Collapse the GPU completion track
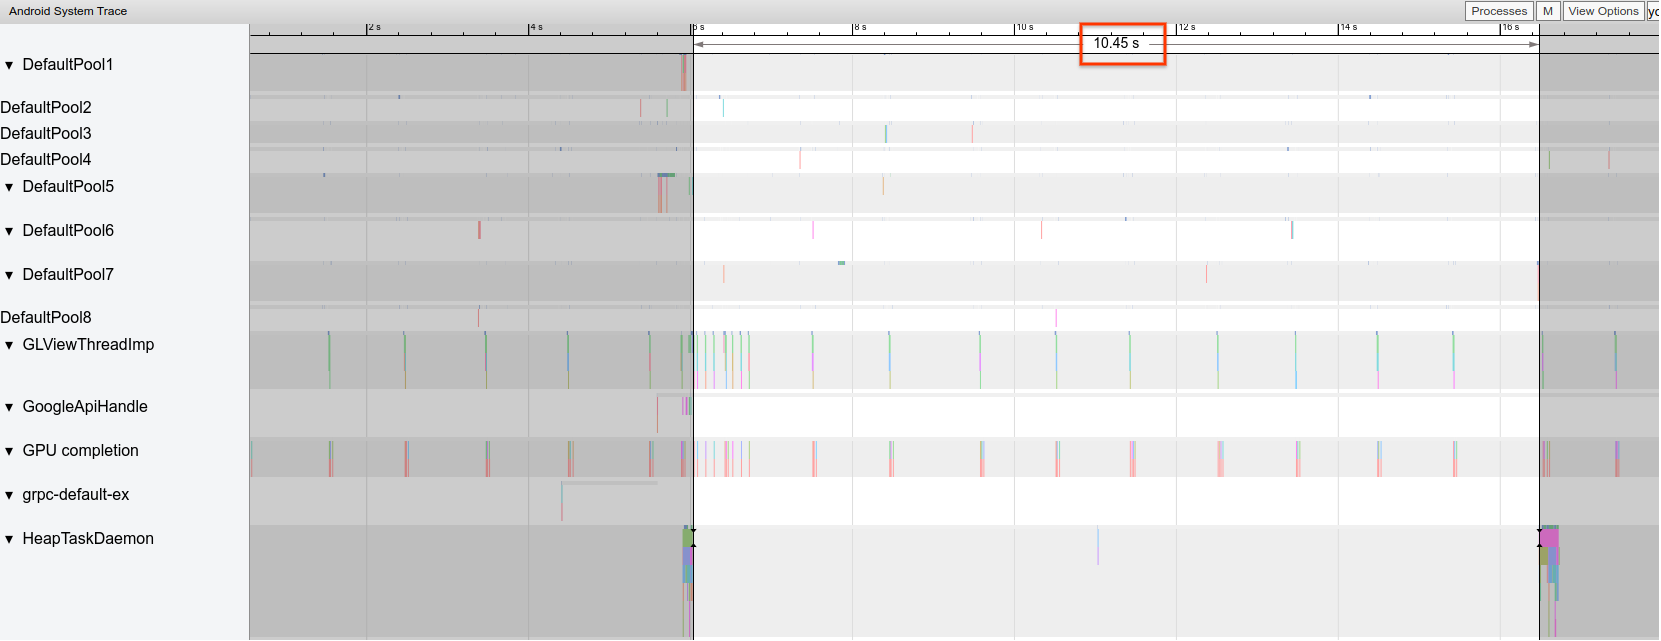This screenshot has width=1661, height=641. click(9, 451)
